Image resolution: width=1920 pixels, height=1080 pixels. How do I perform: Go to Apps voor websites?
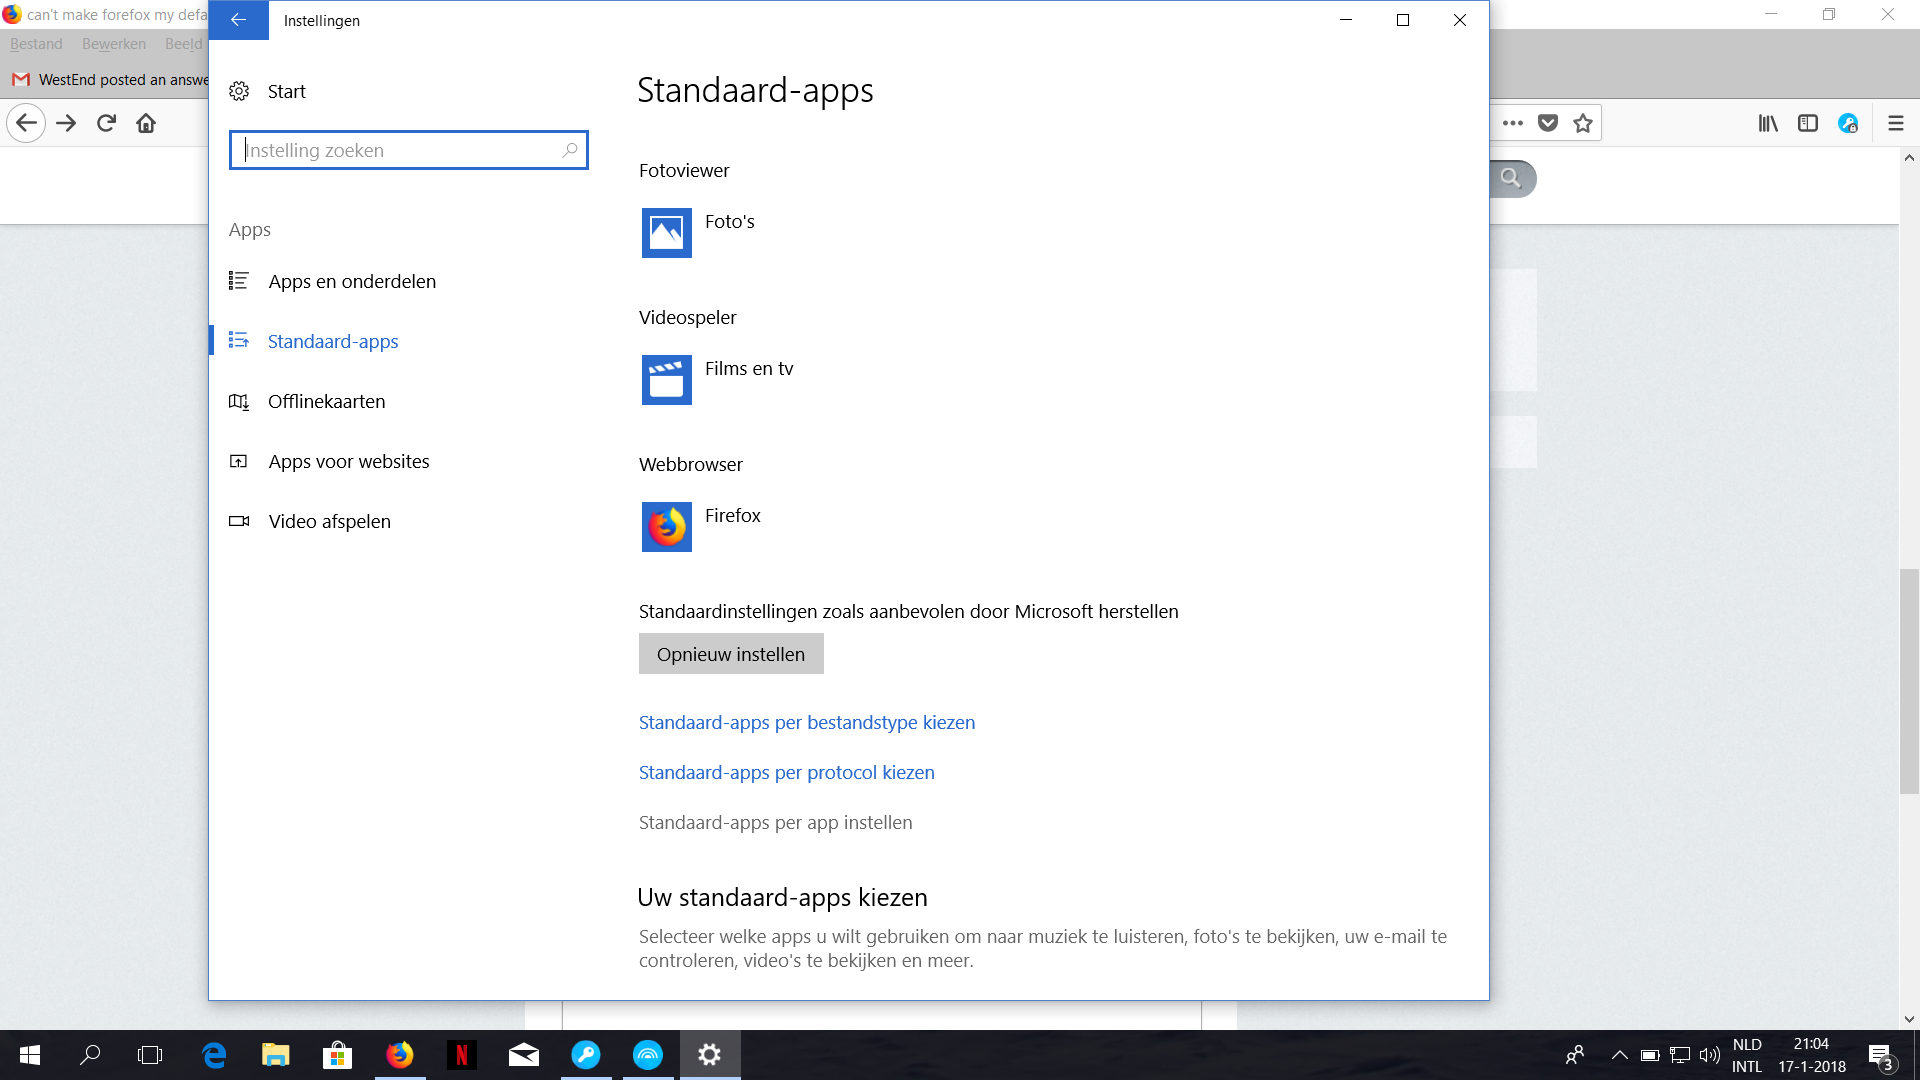[x=348, y=461]
